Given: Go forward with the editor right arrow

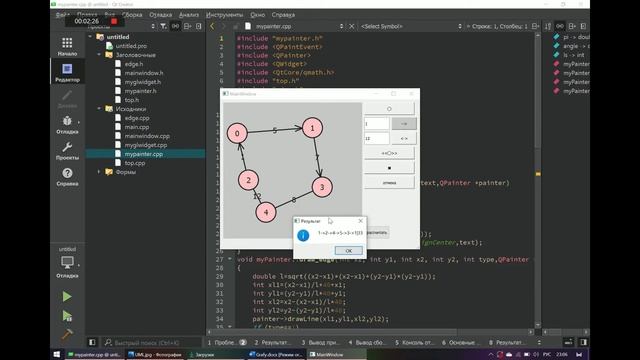Looking at the screenshot, I should pyautogui.click(x=223, y=26).
